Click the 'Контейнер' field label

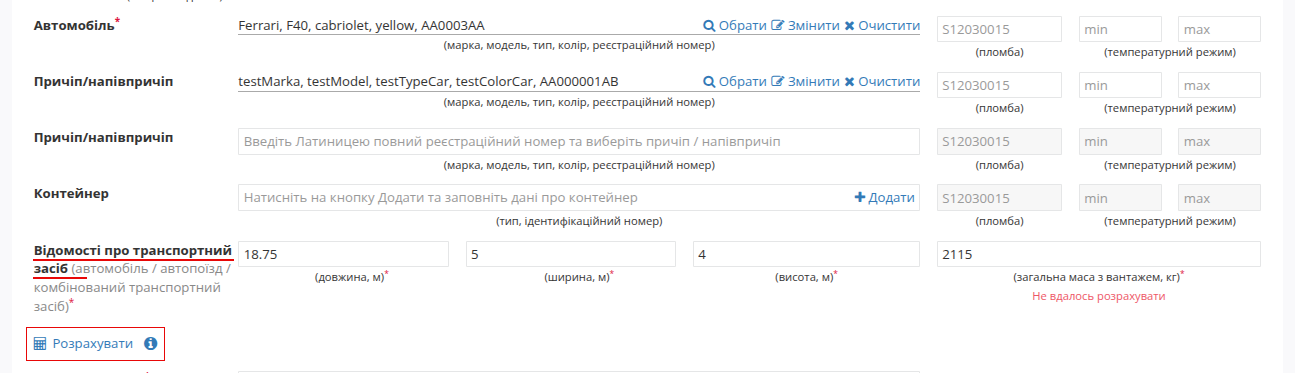point(71,193)
